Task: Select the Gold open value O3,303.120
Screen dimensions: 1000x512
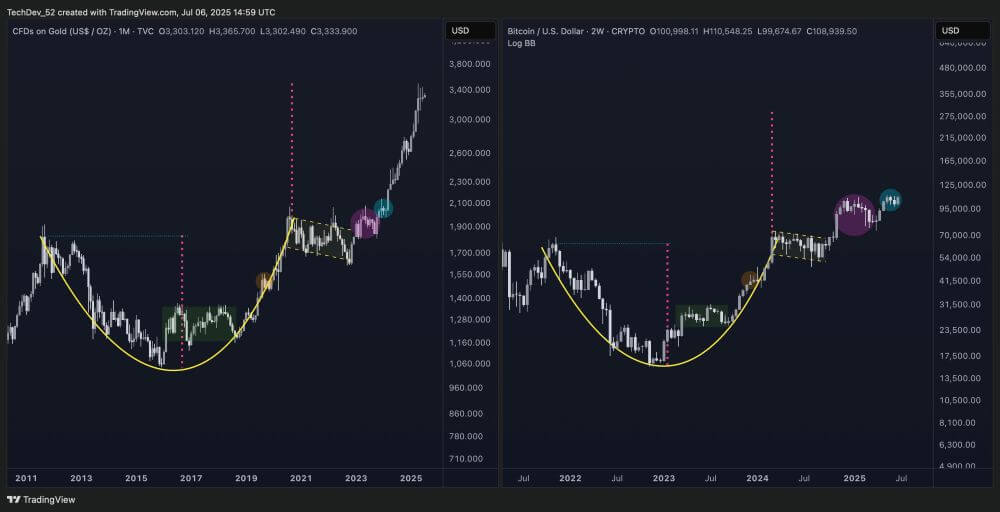Action: [181, 31]
